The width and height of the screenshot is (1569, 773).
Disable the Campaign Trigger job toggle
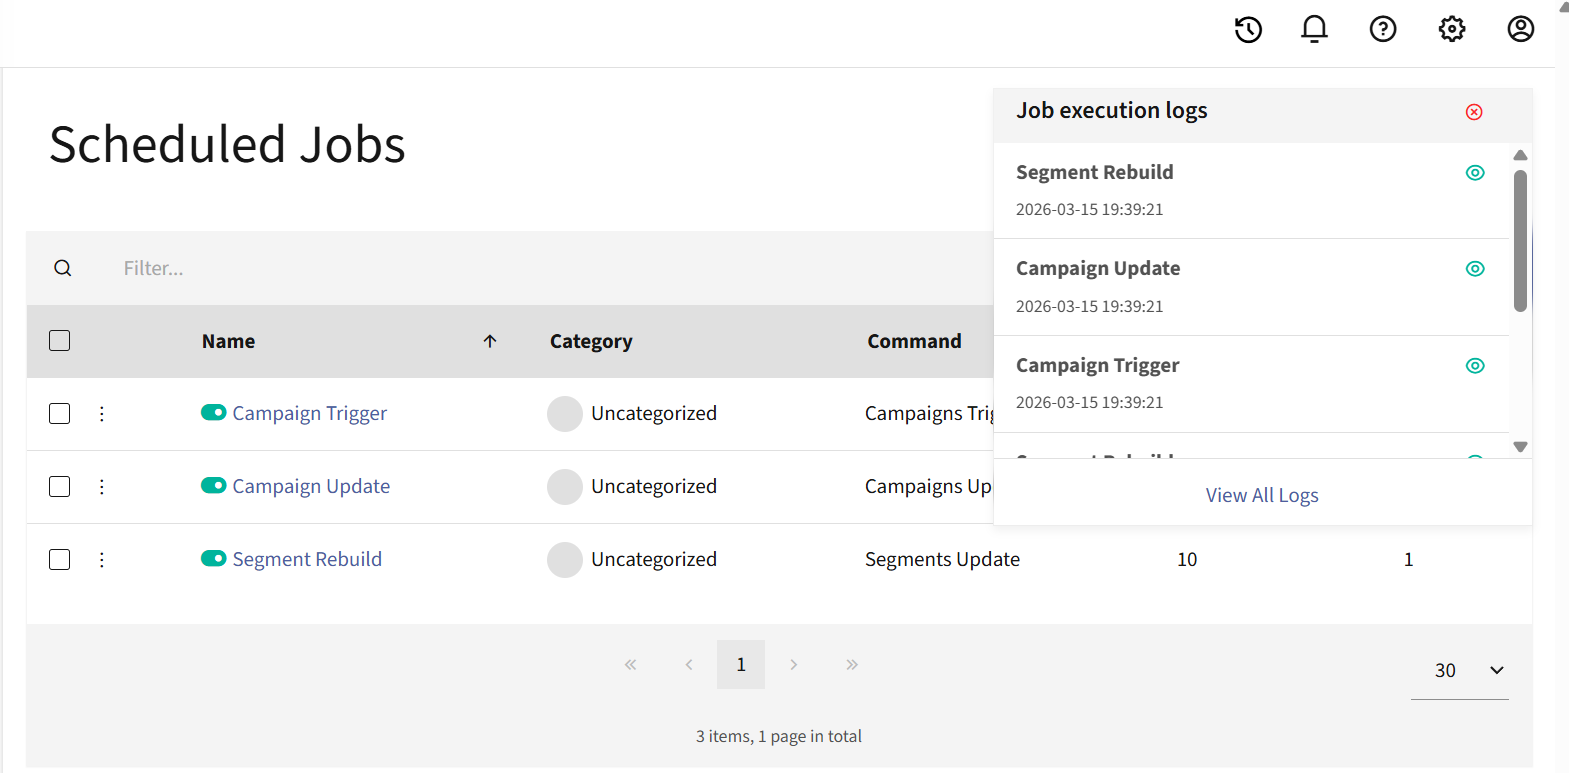tap(213, 413)
